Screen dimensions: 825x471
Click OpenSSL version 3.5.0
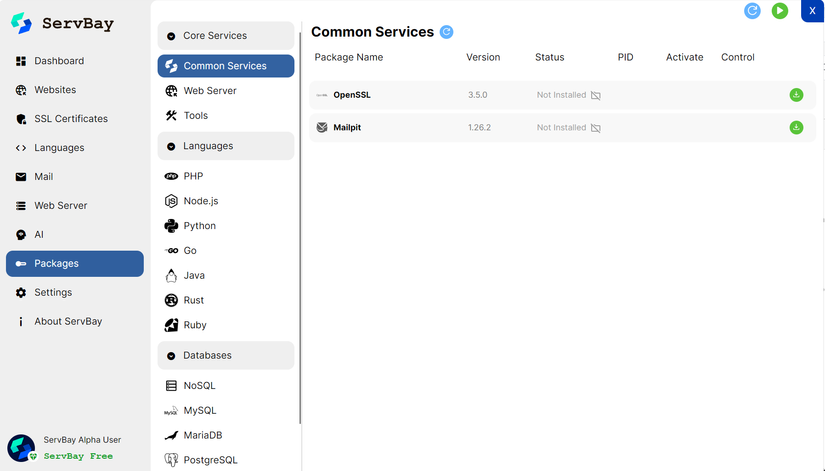478,95
